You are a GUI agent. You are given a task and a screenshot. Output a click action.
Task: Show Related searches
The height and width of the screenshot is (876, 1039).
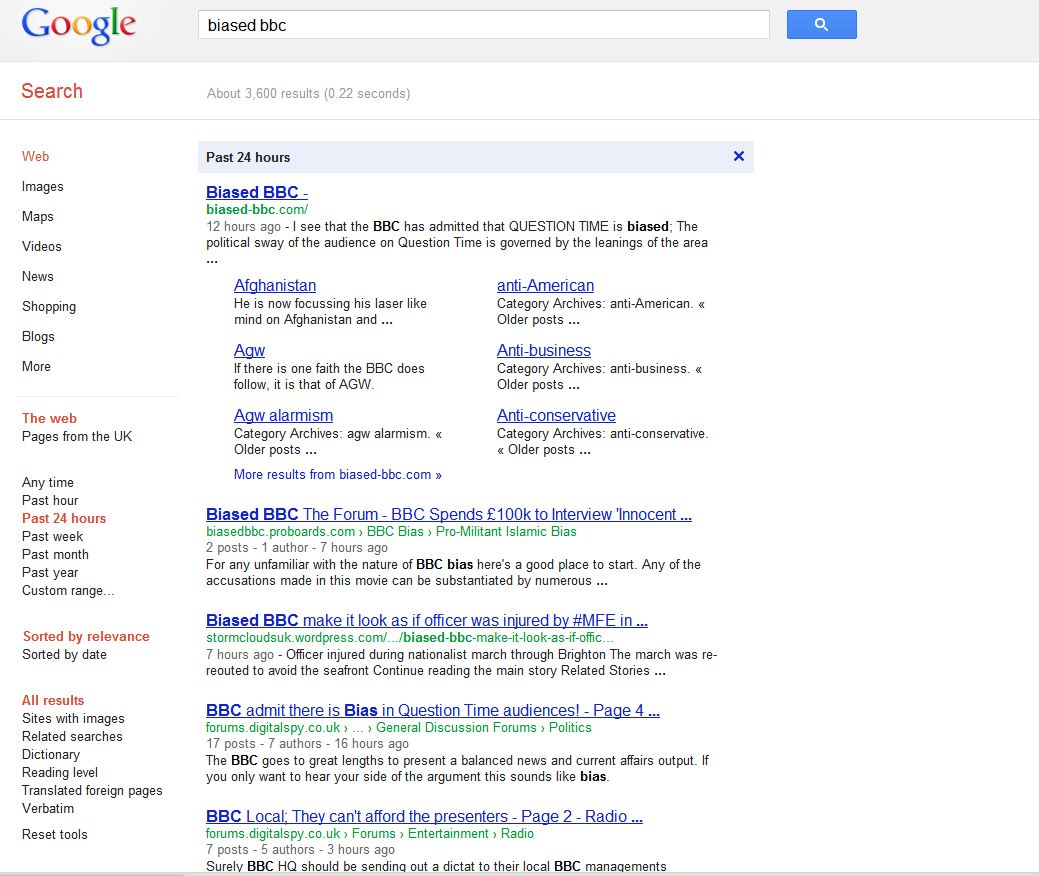tap(72, 736)
